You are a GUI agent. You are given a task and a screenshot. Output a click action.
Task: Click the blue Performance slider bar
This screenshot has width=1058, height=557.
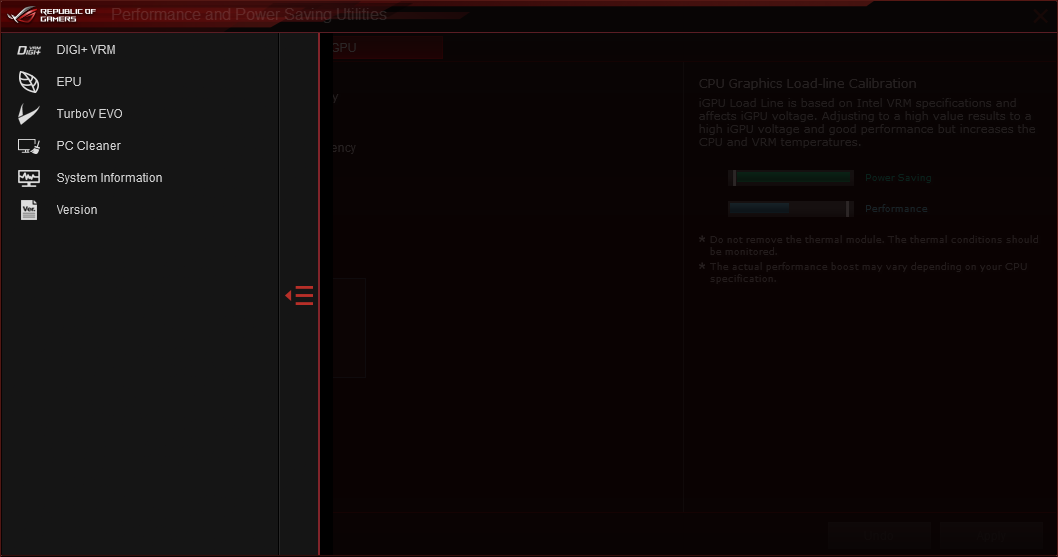[x=791, y=209]
